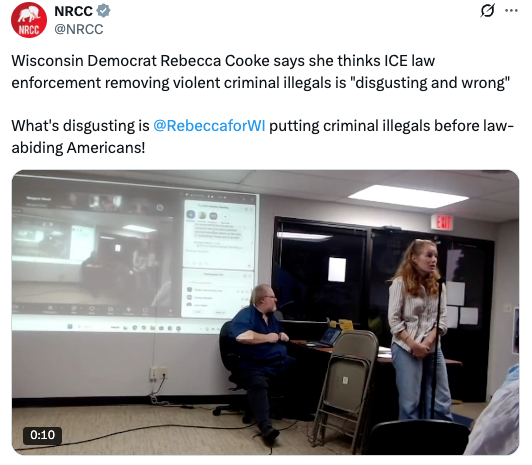Click the blue verified badge next to NRCC
This screenshot has height=465, width=532.
tap(103, 11)
